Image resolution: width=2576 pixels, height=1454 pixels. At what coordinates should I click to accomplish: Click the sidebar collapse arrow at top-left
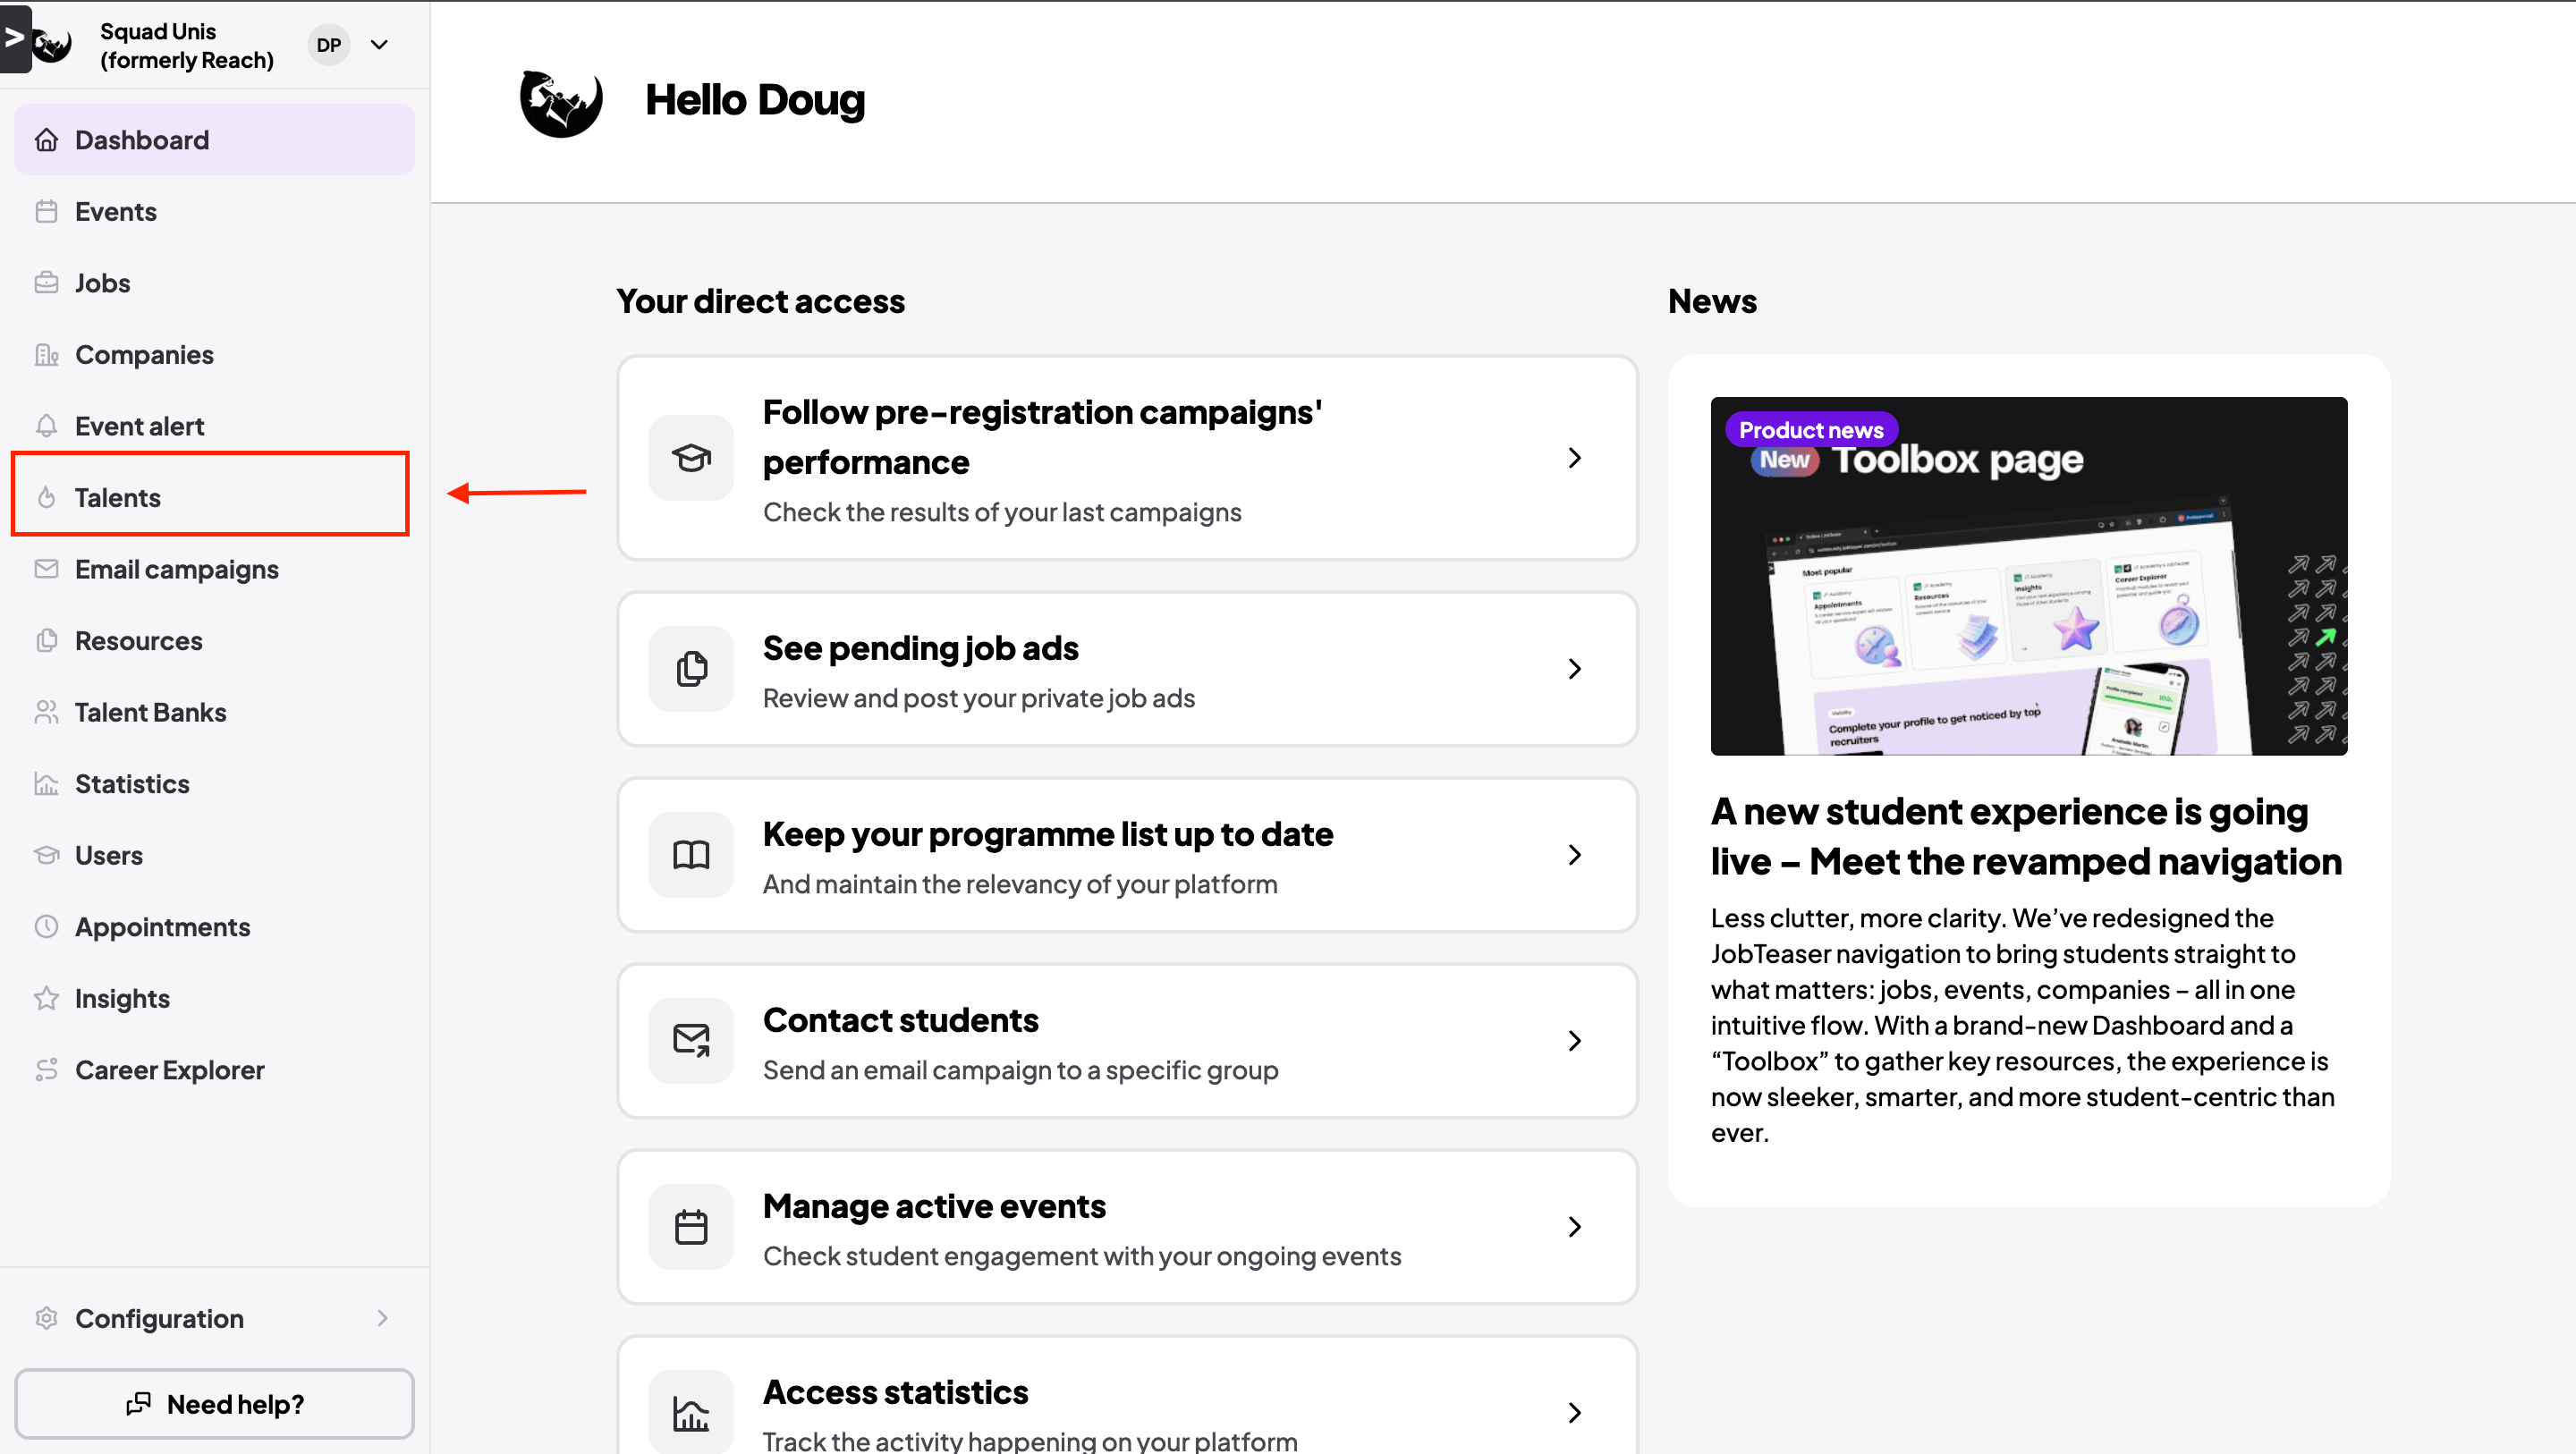click(x=14, y=38)
